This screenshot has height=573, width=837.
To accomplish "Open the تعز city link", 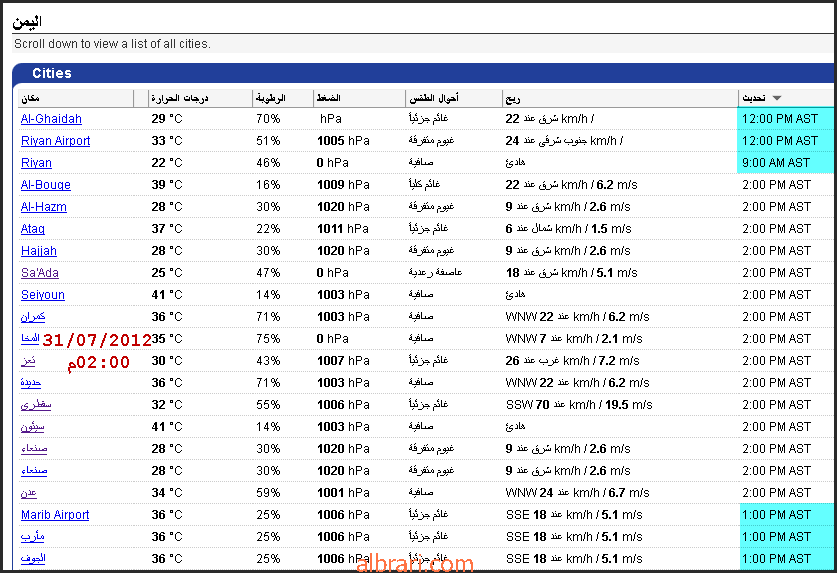I will (28, 360).
